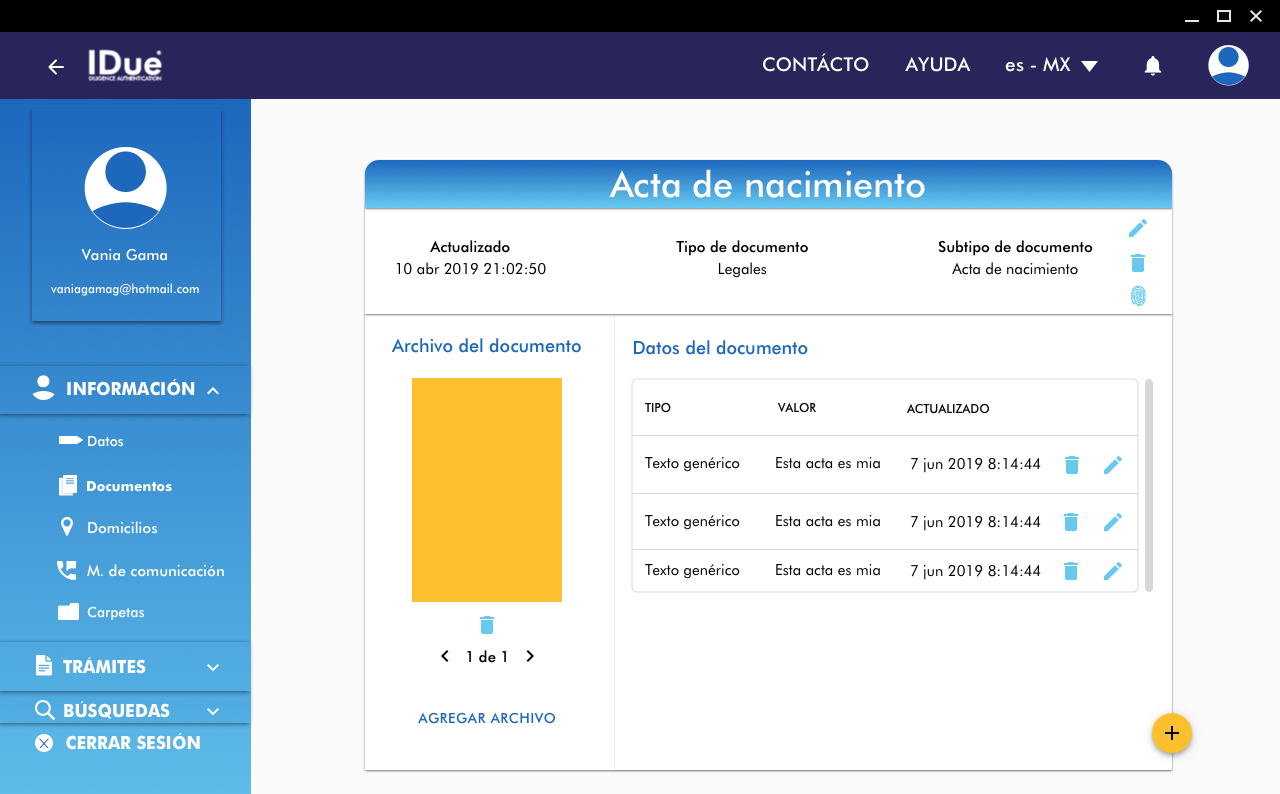Open the CONTÁCTO menu item
Viewport: 1280px width, 794px height.
[815, 65]
